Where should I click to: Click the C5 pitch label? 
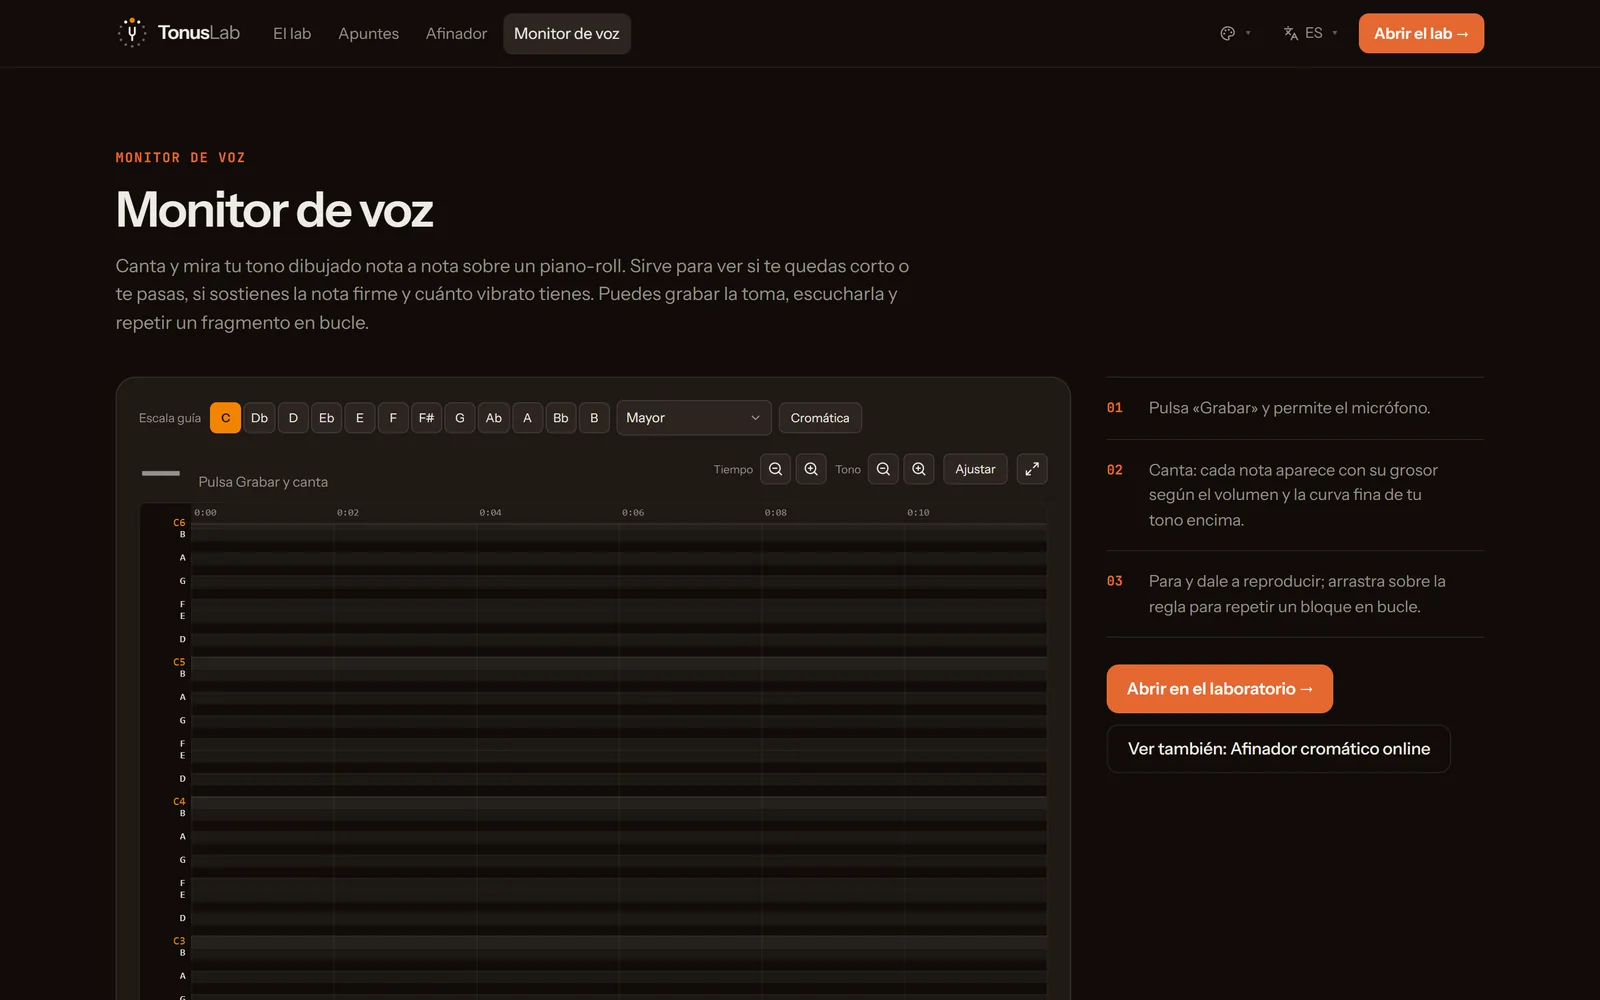(179, 662)
